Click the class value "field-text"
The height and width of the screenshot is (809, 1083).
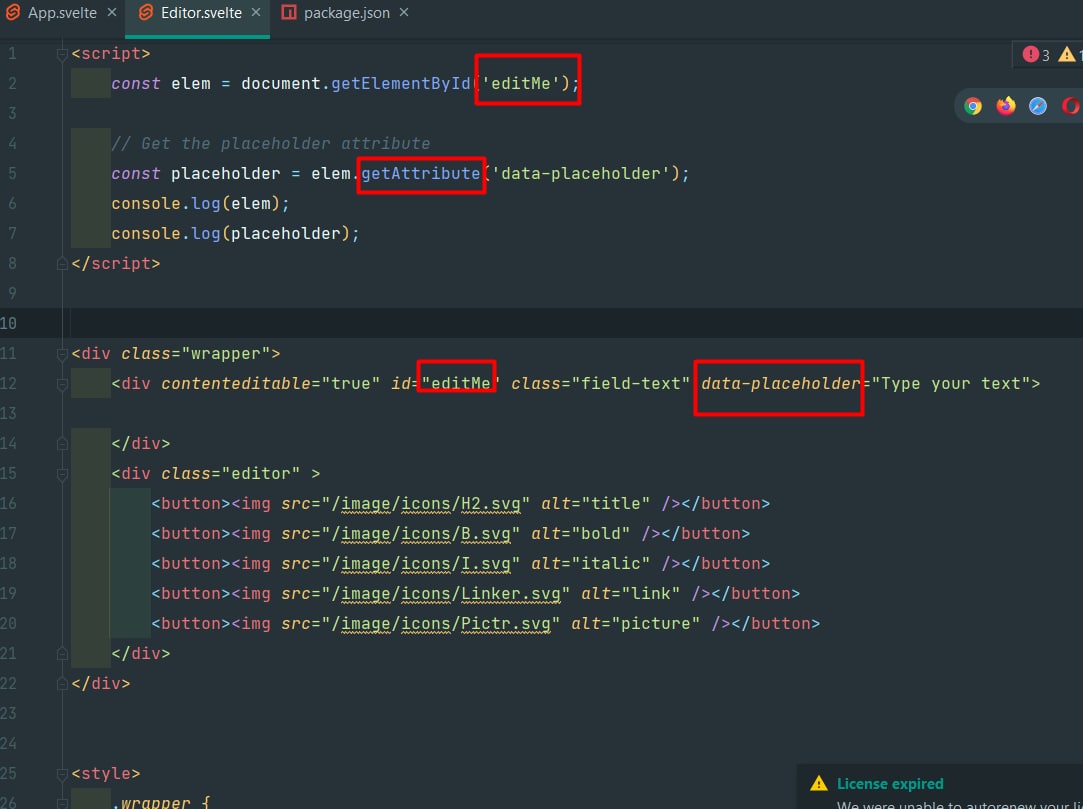(x=631, y=383)
